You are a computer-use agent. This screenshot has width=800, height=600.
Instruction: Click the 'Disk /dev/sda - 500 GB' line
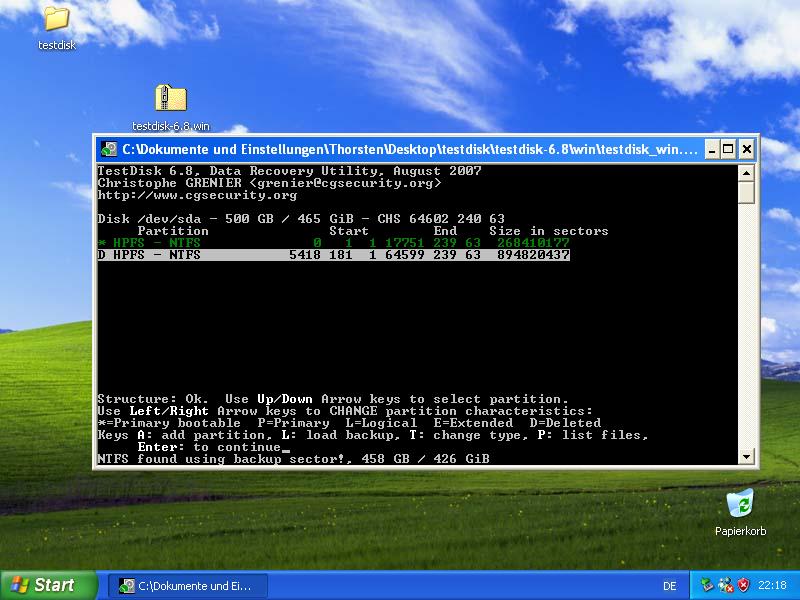click(x=301, y=219)
